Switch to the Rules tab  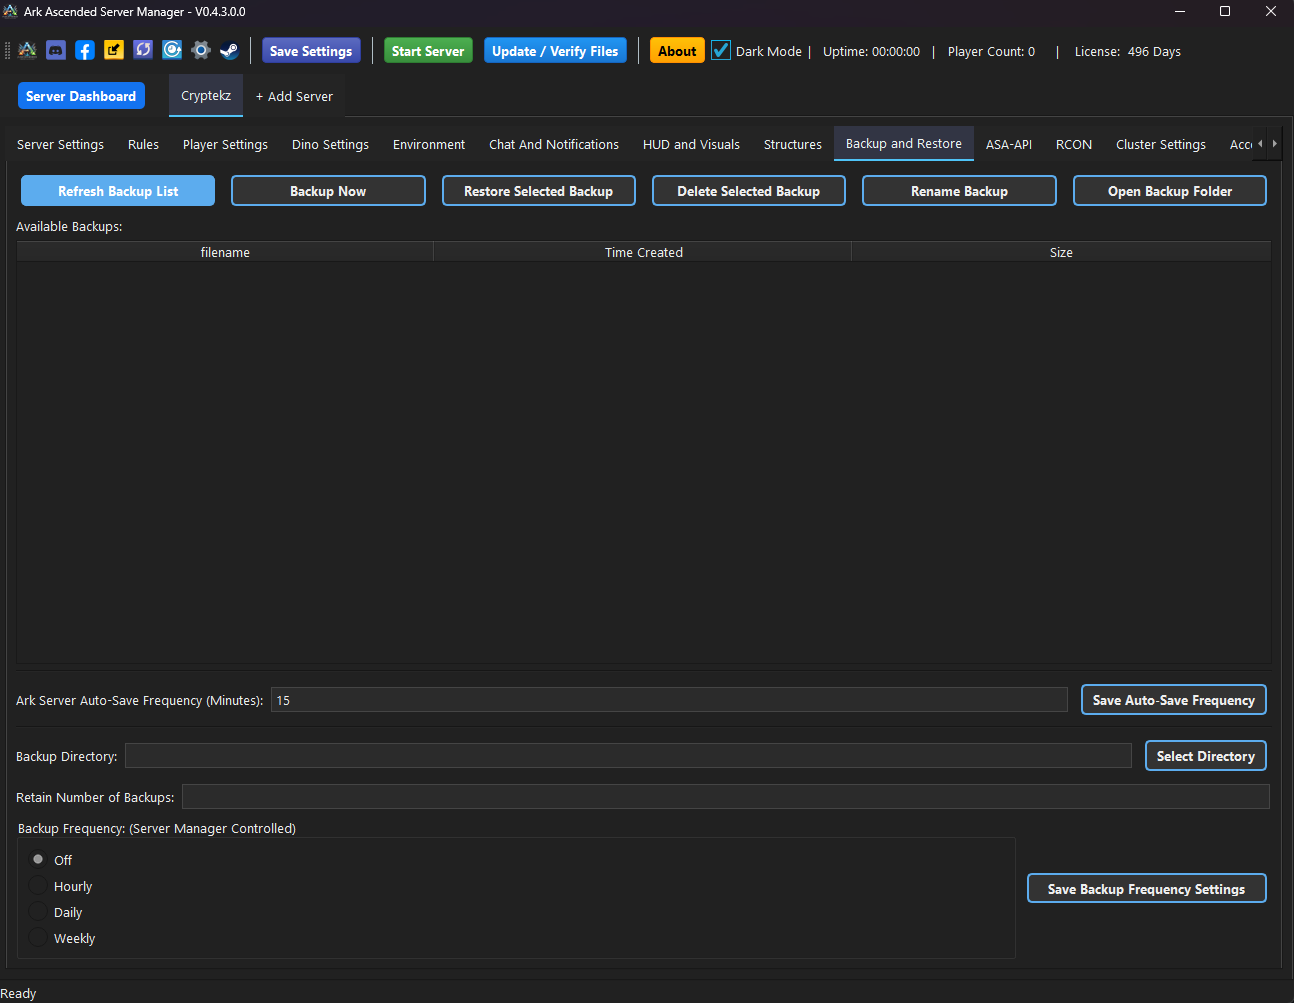(x=143, y=144)
